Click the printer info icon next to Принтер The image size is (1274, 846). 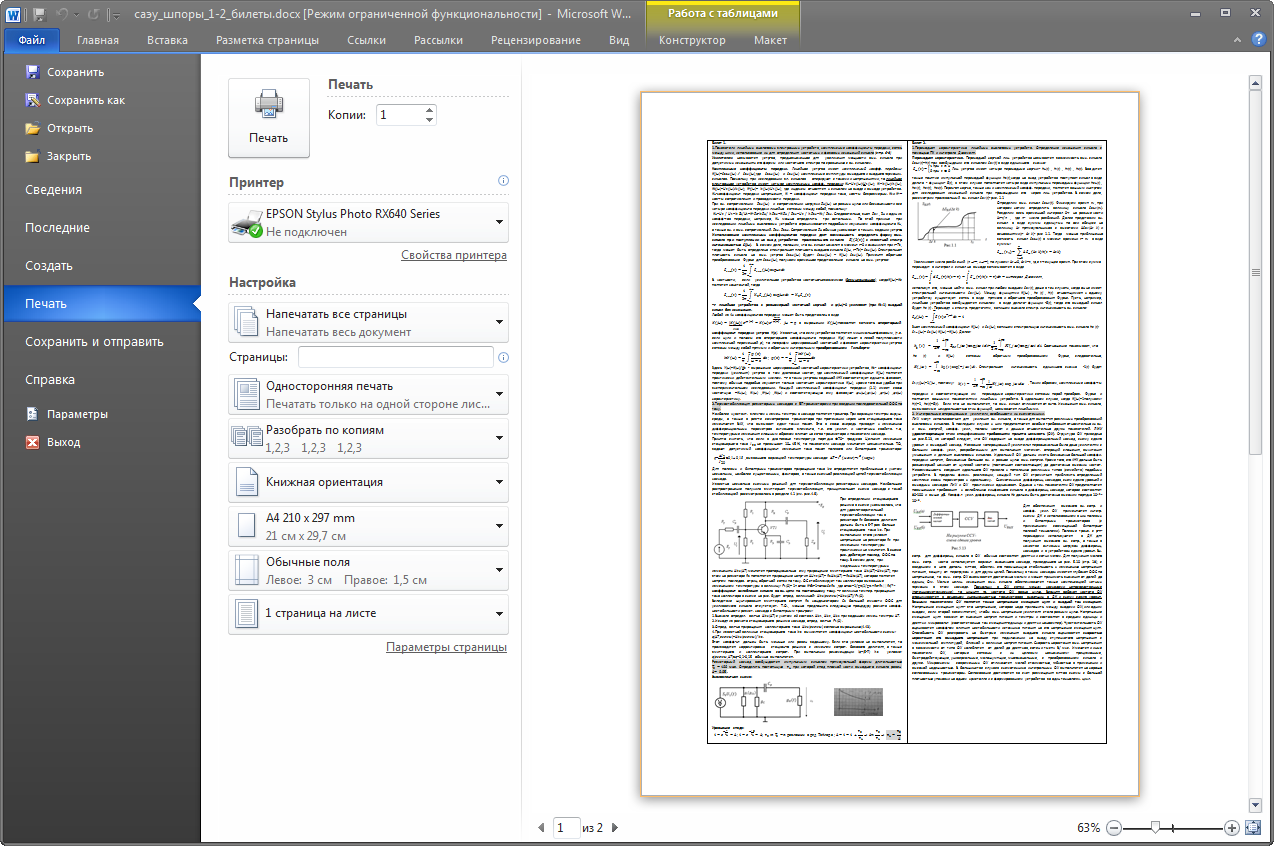pos(503,181)
